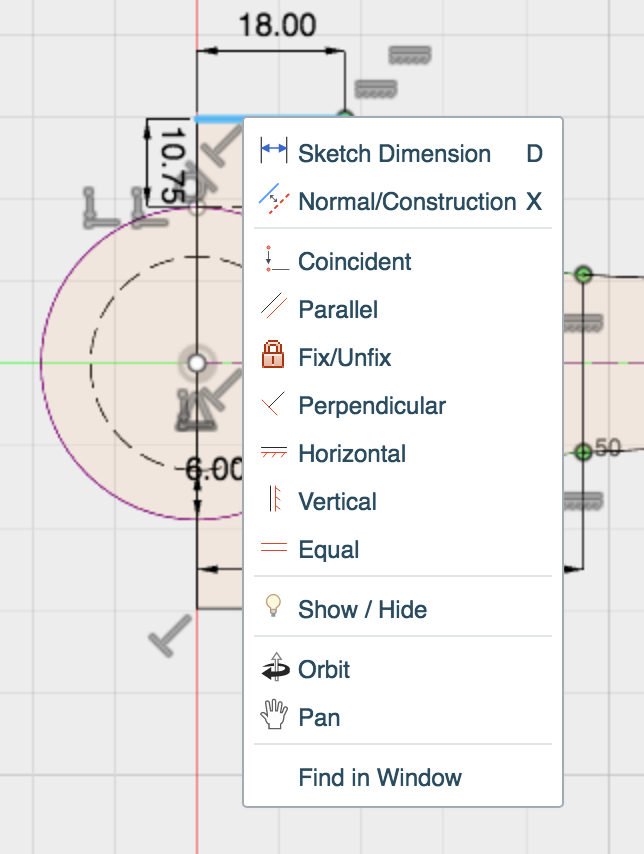Screen dimensions: 644x854
Task: Select the highlighted blue sketch line
Action: [219, 119]
